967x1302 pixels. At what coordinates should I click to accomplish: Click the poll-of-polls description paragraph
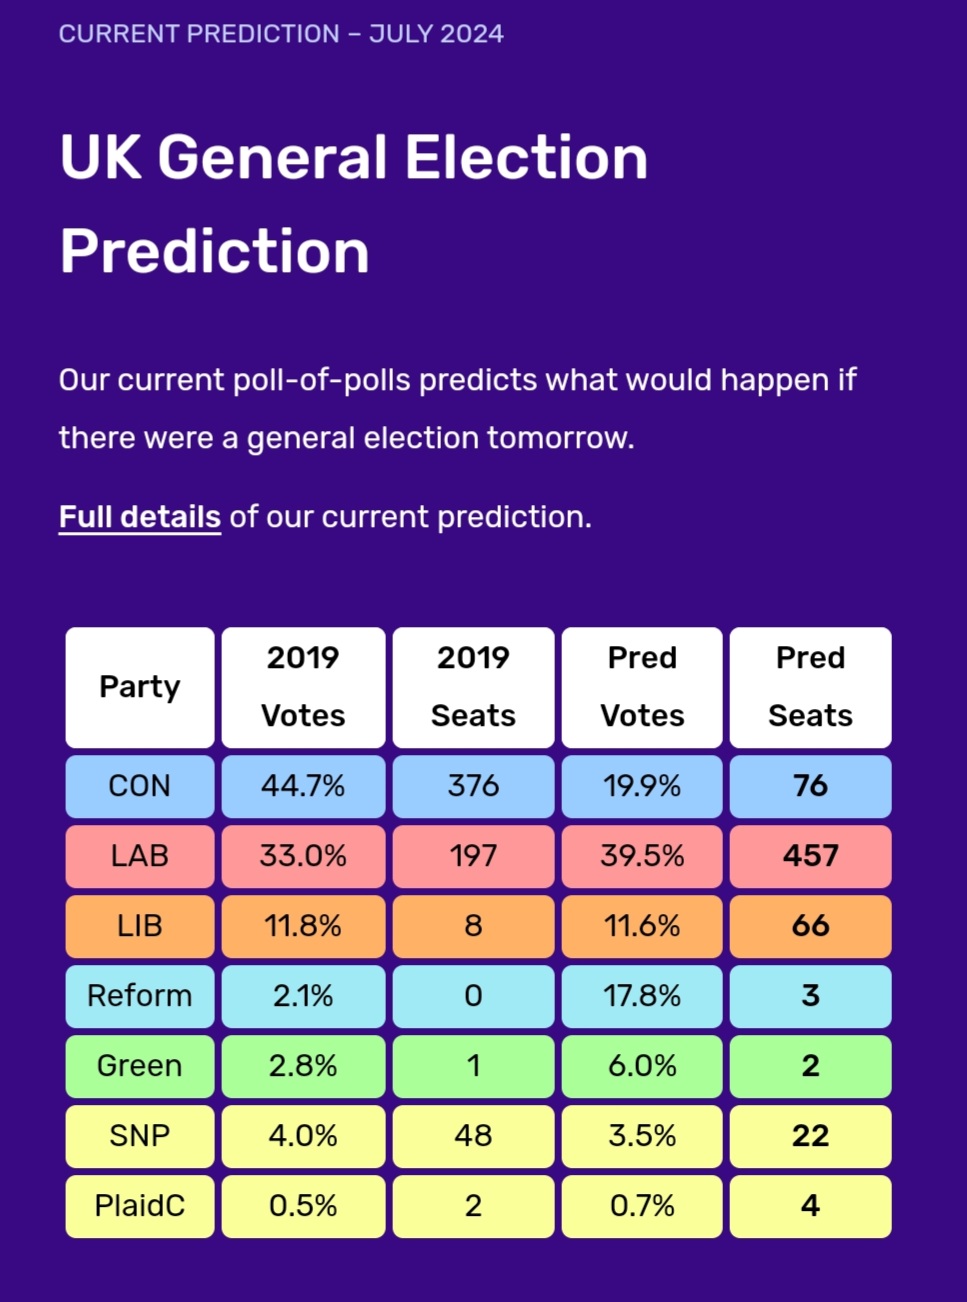(457, 409)
